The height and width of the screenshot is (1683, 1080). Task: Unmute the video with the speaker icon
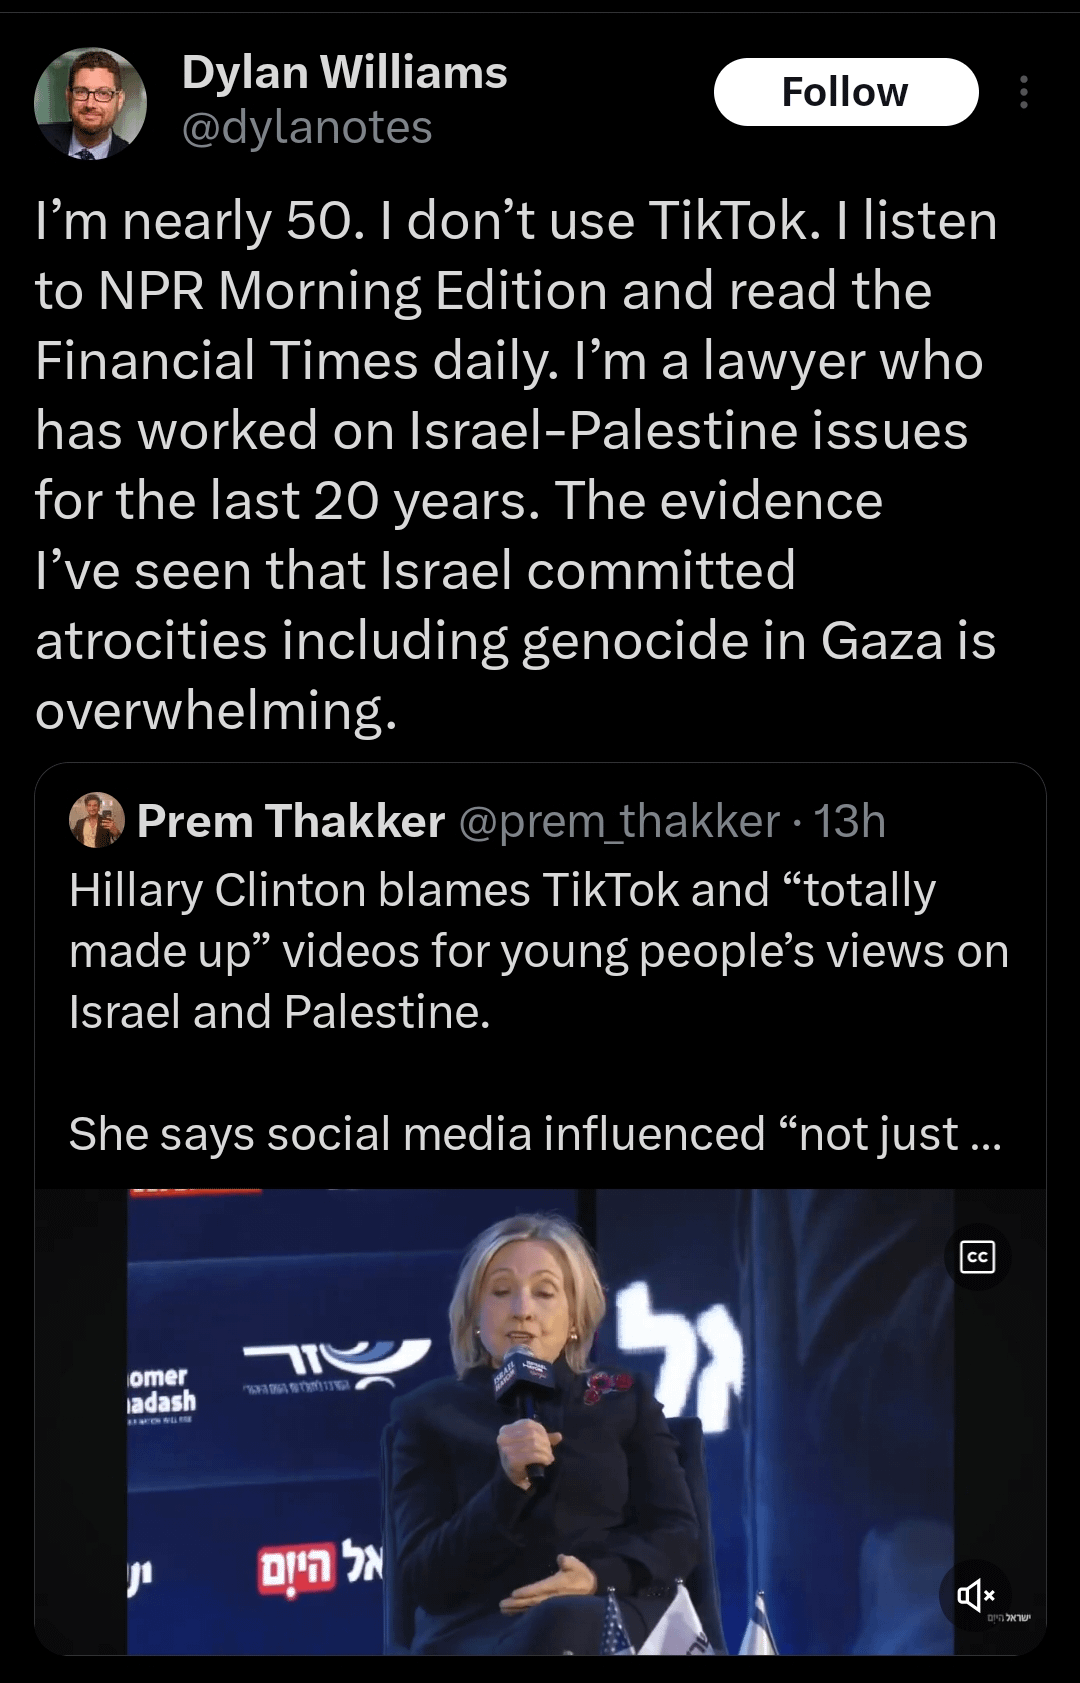click(x=975, y=1595)
